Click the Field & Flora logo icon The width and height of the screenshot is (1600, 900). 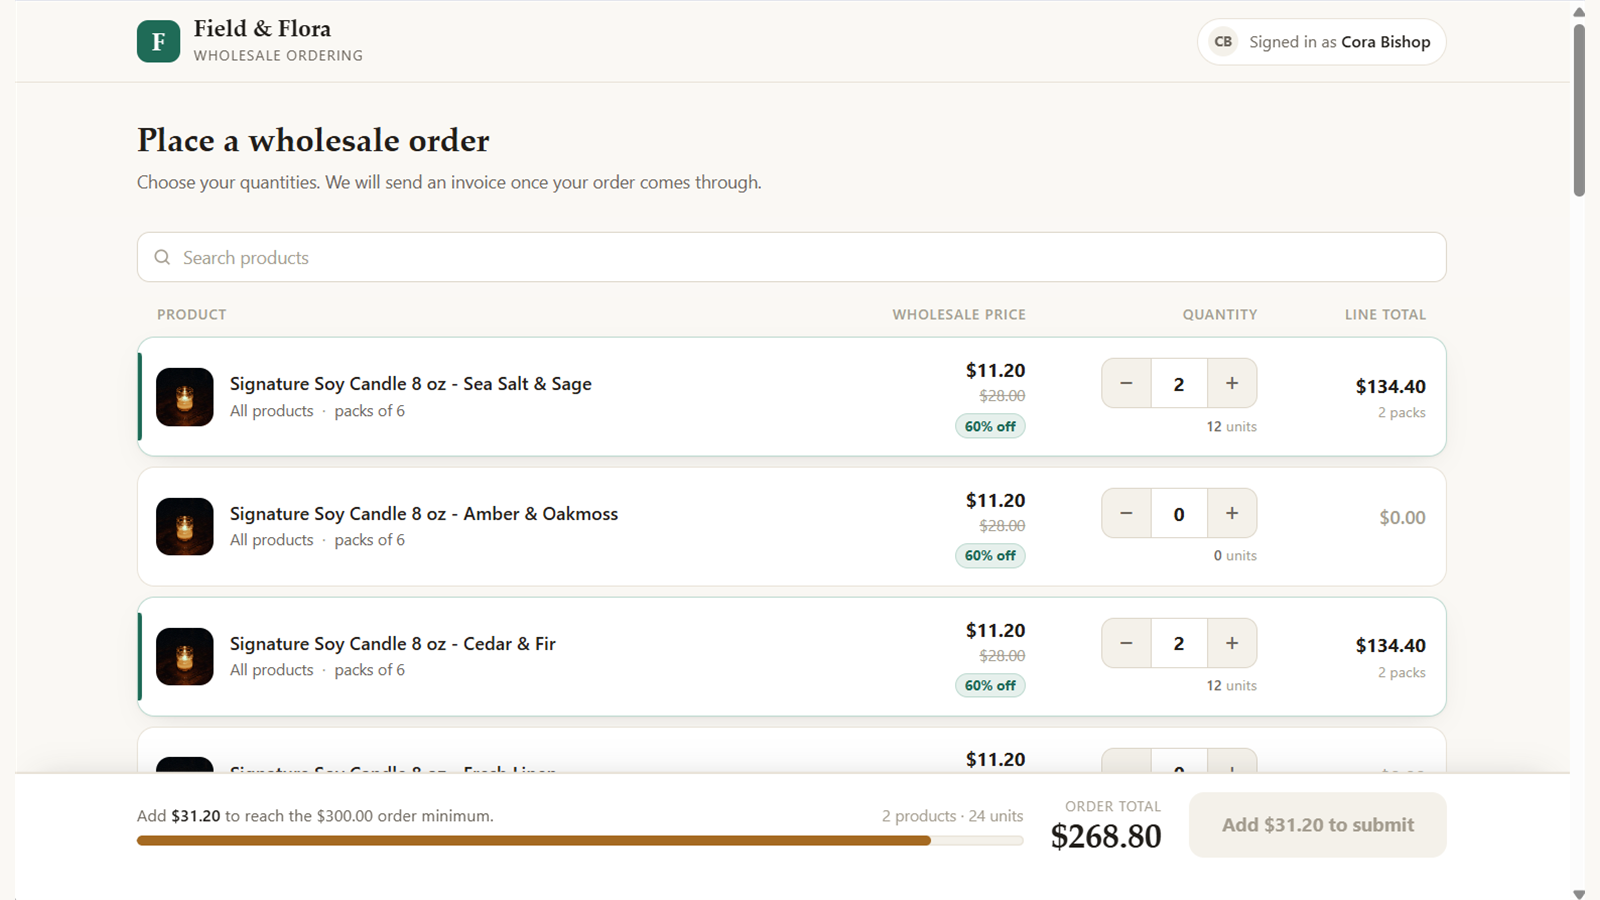(158, 41)
